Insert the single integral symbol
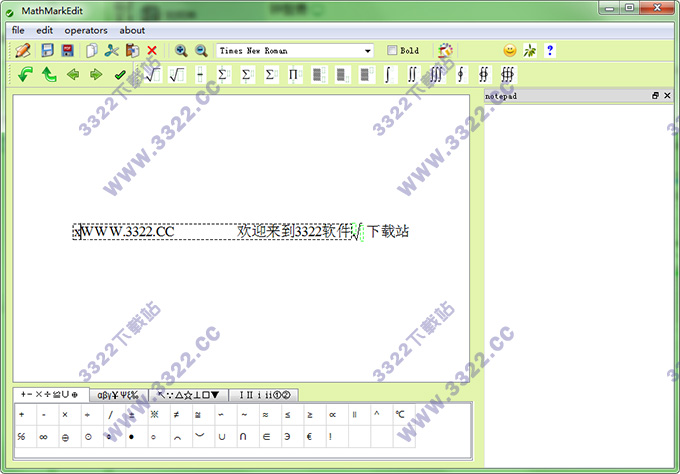This screenshot has height=474, width=680. click(388, 75)
